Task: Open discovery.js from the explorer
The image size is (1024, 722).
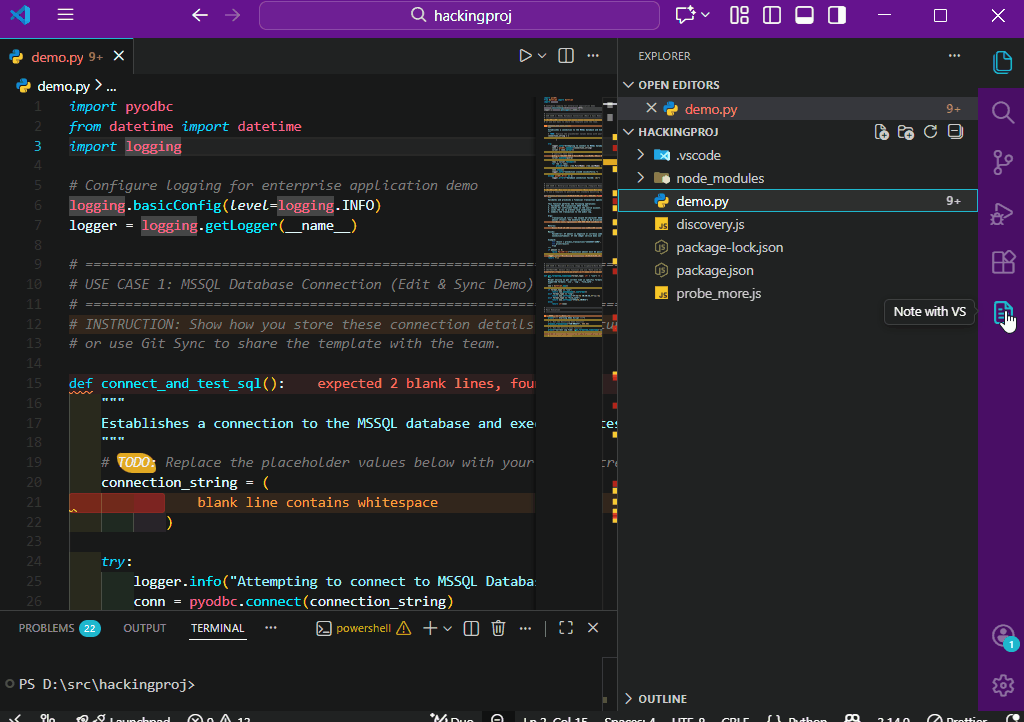Action: pos(710,224)
